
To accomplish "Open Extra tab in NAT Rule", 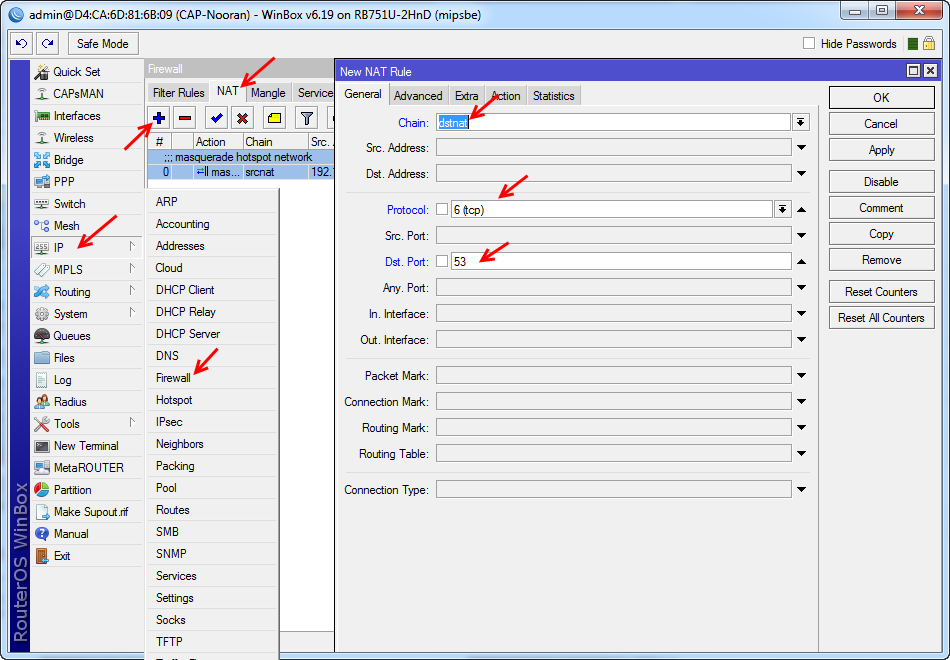I will (467, 96).
